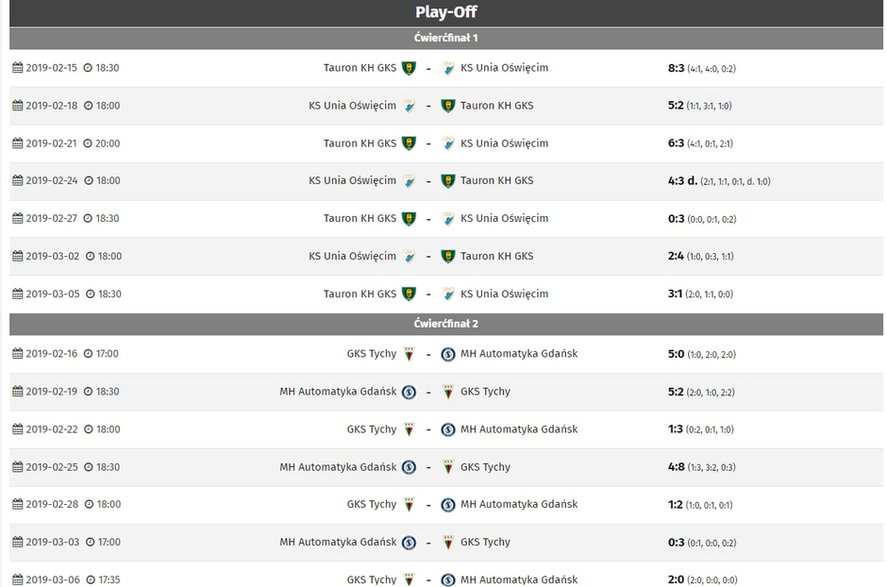
Task: Click calendar icon beside 2019-02-21 date
Action: (x=18, y=143)
